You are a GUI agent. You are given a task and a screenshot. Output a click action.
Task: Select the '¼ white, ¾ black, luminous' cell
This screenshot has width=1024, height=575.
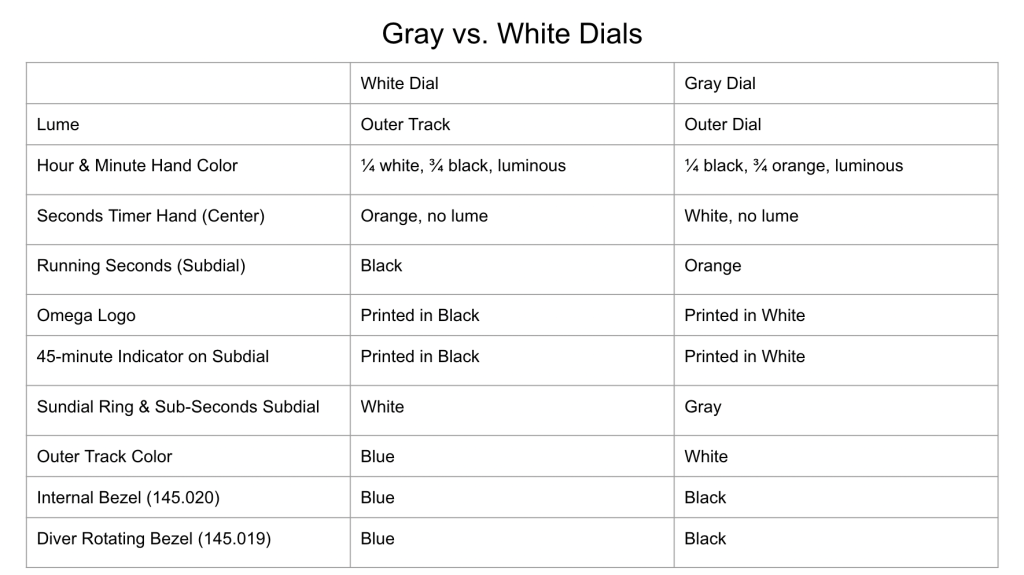463,166
